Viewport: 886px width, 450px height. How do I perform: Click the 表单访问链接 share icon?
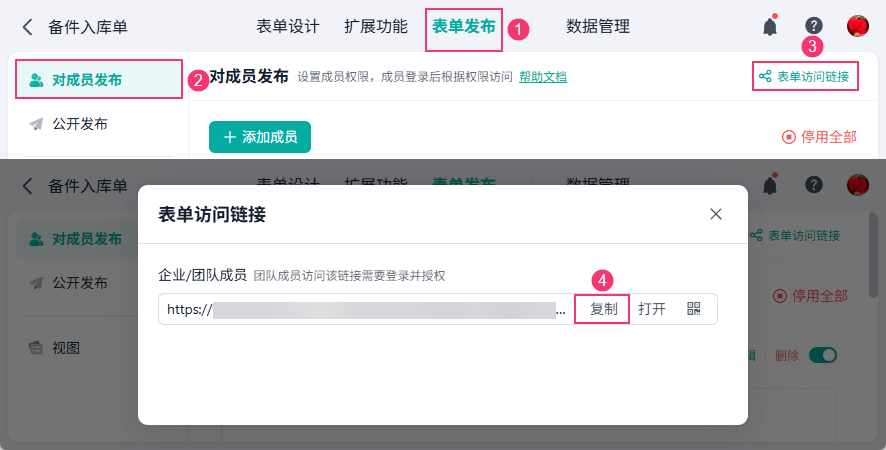pyautogui.click(x=765, y=76)
